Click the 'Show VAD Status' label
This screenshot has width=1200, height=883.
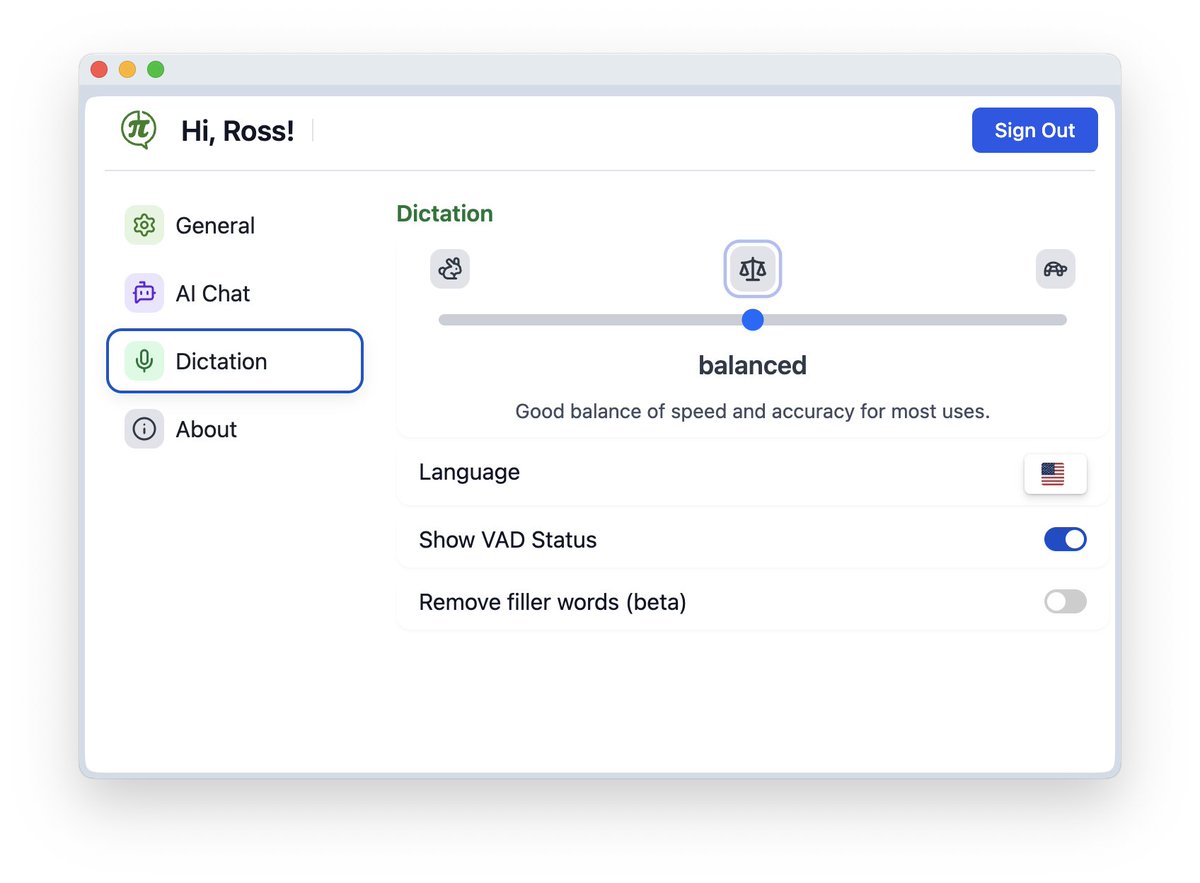pos(508,540)
